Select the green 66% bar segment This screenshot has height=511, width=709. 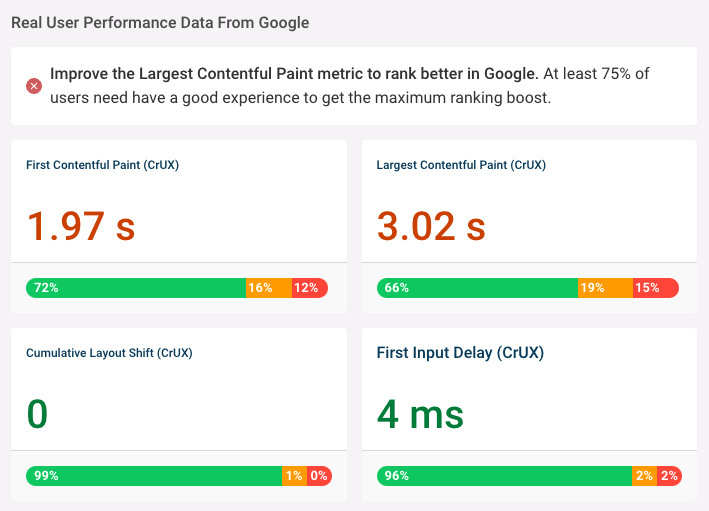point(477,288)
